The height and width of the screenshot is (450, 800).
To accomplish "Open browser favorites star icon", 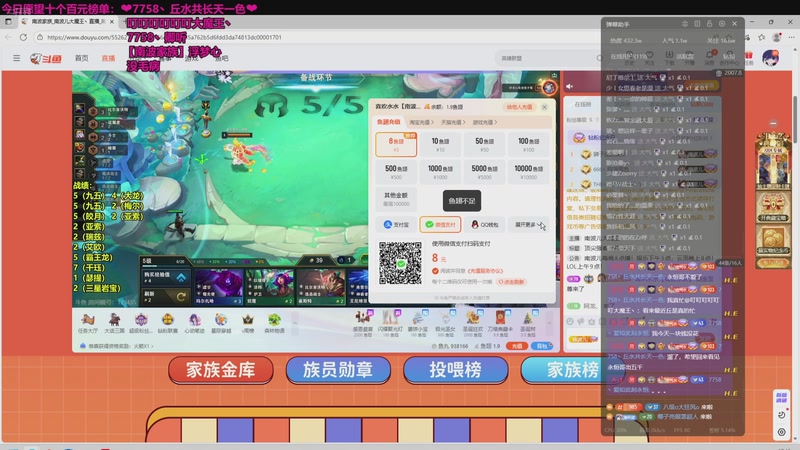I will (x=762, y=37).
